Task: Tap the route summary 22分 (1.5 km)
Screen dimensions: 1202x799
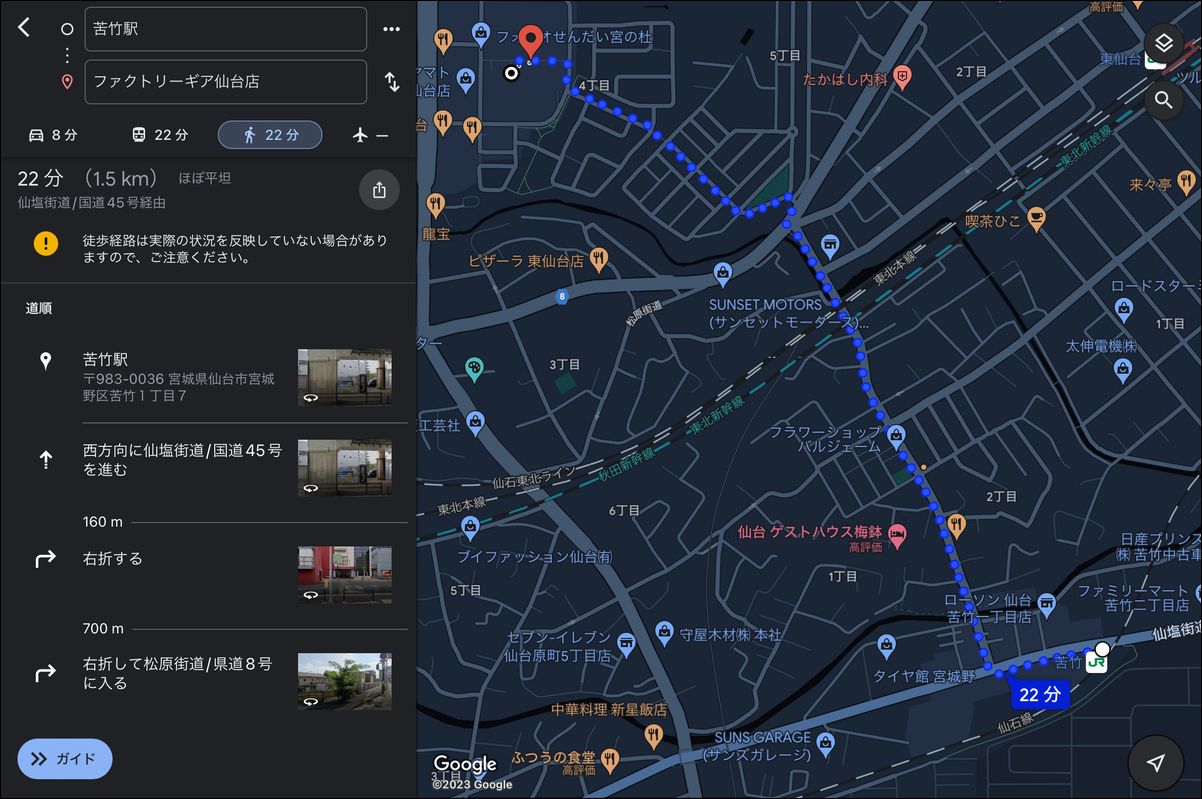Action: [88, 179]
